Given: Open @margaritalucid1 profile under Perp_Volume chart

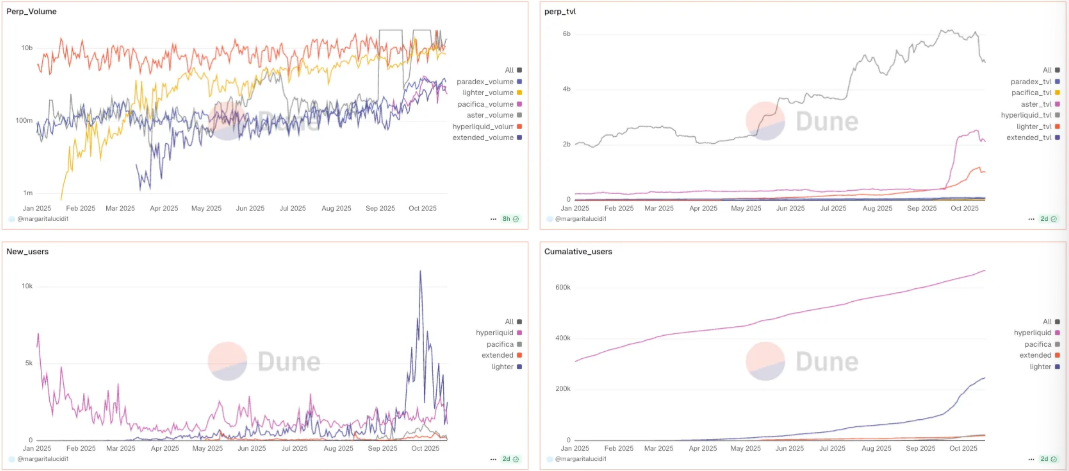Looking at the screenshot, I should pyautogui.click(x=48, y=217).
